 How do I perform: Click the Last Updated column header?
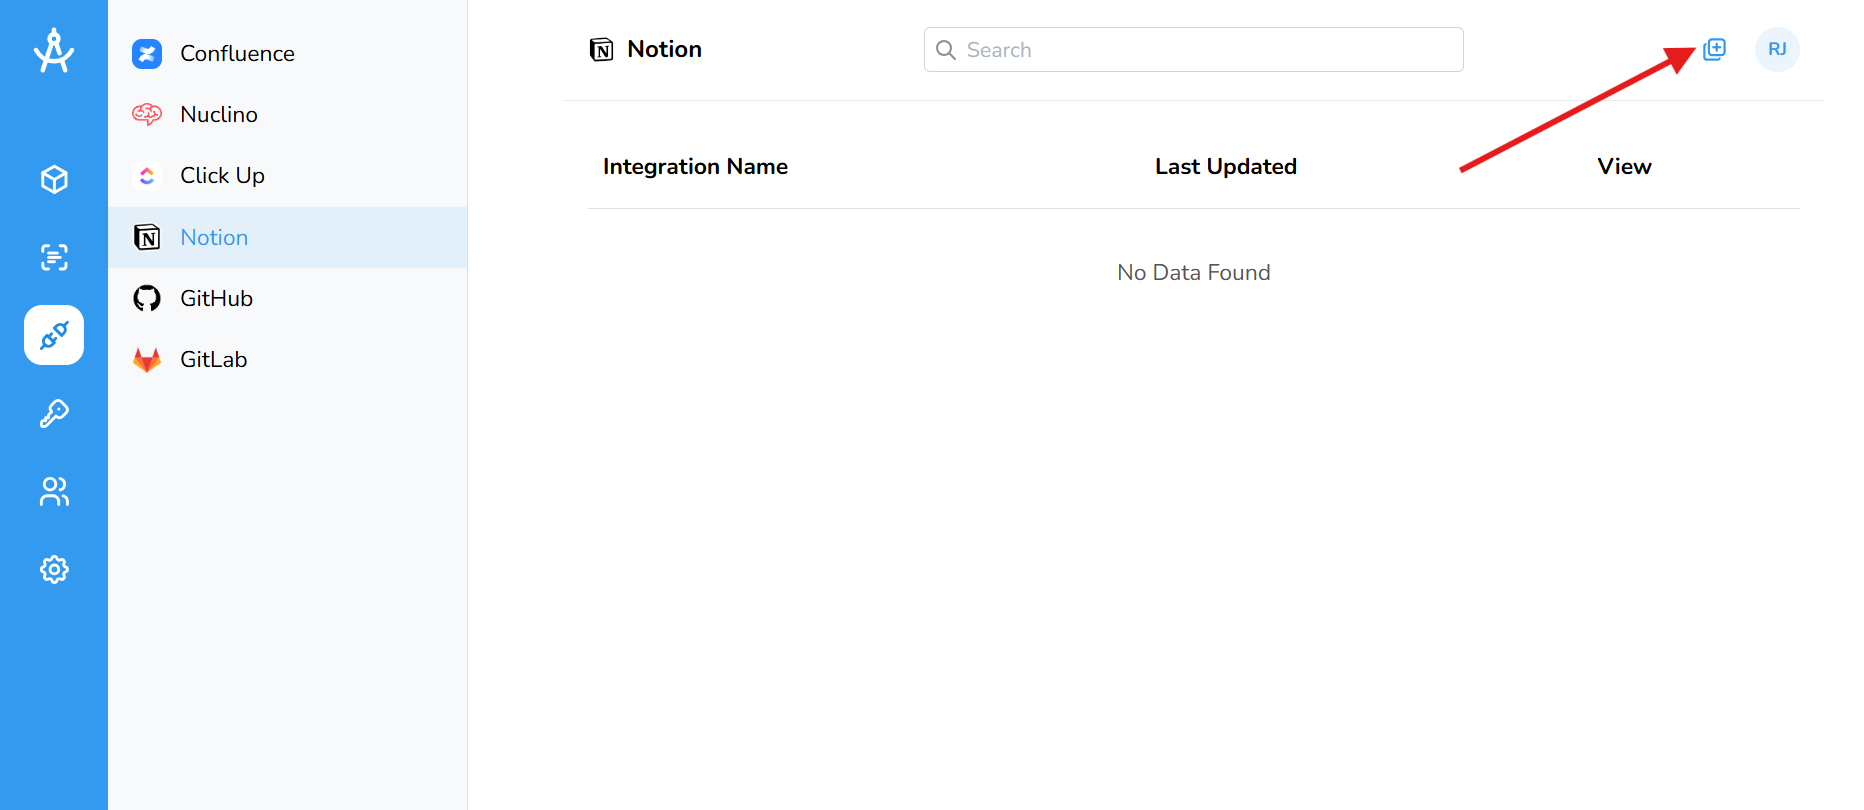[1226, 167]
